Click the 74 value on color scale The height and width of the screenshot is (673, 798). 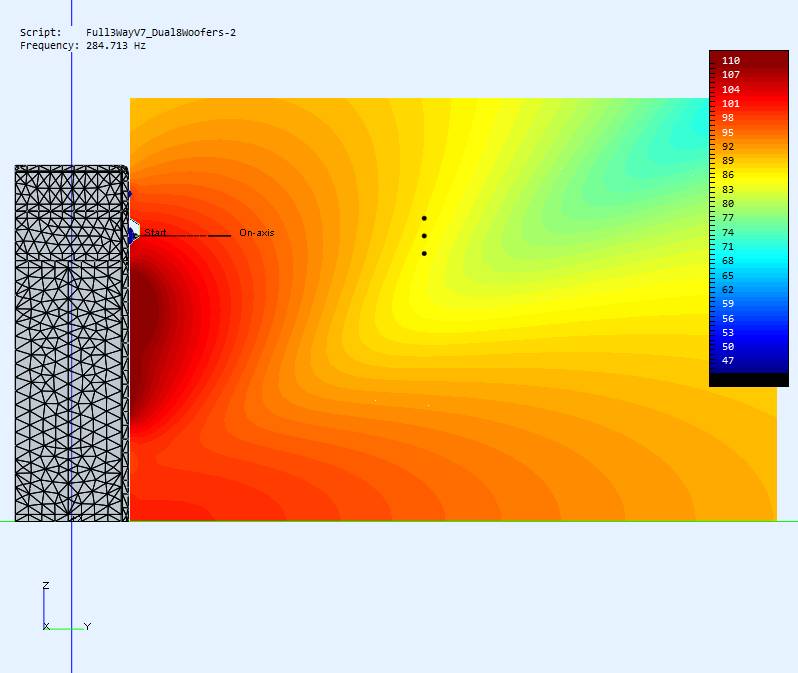(x=728, y=233)
